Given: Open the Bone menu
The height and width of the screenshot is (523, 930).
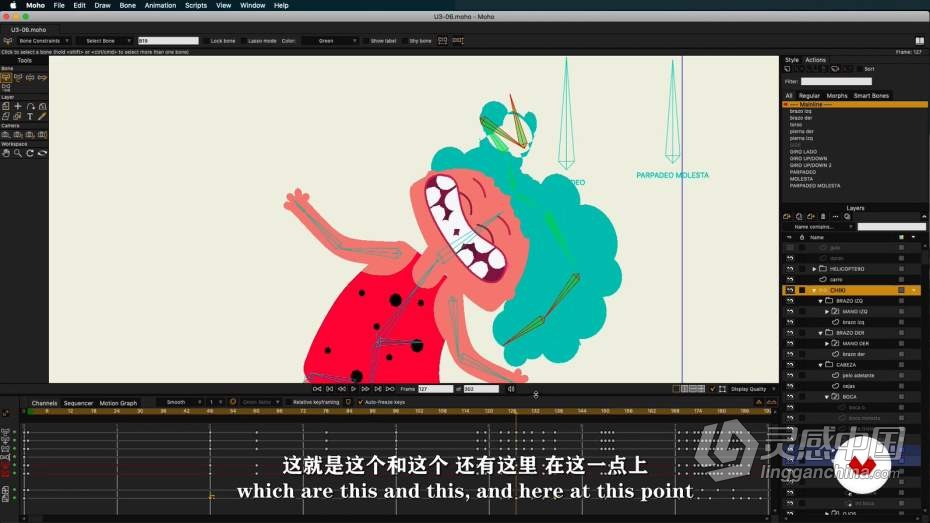Looking at the screenshot, I should point(128,5).
